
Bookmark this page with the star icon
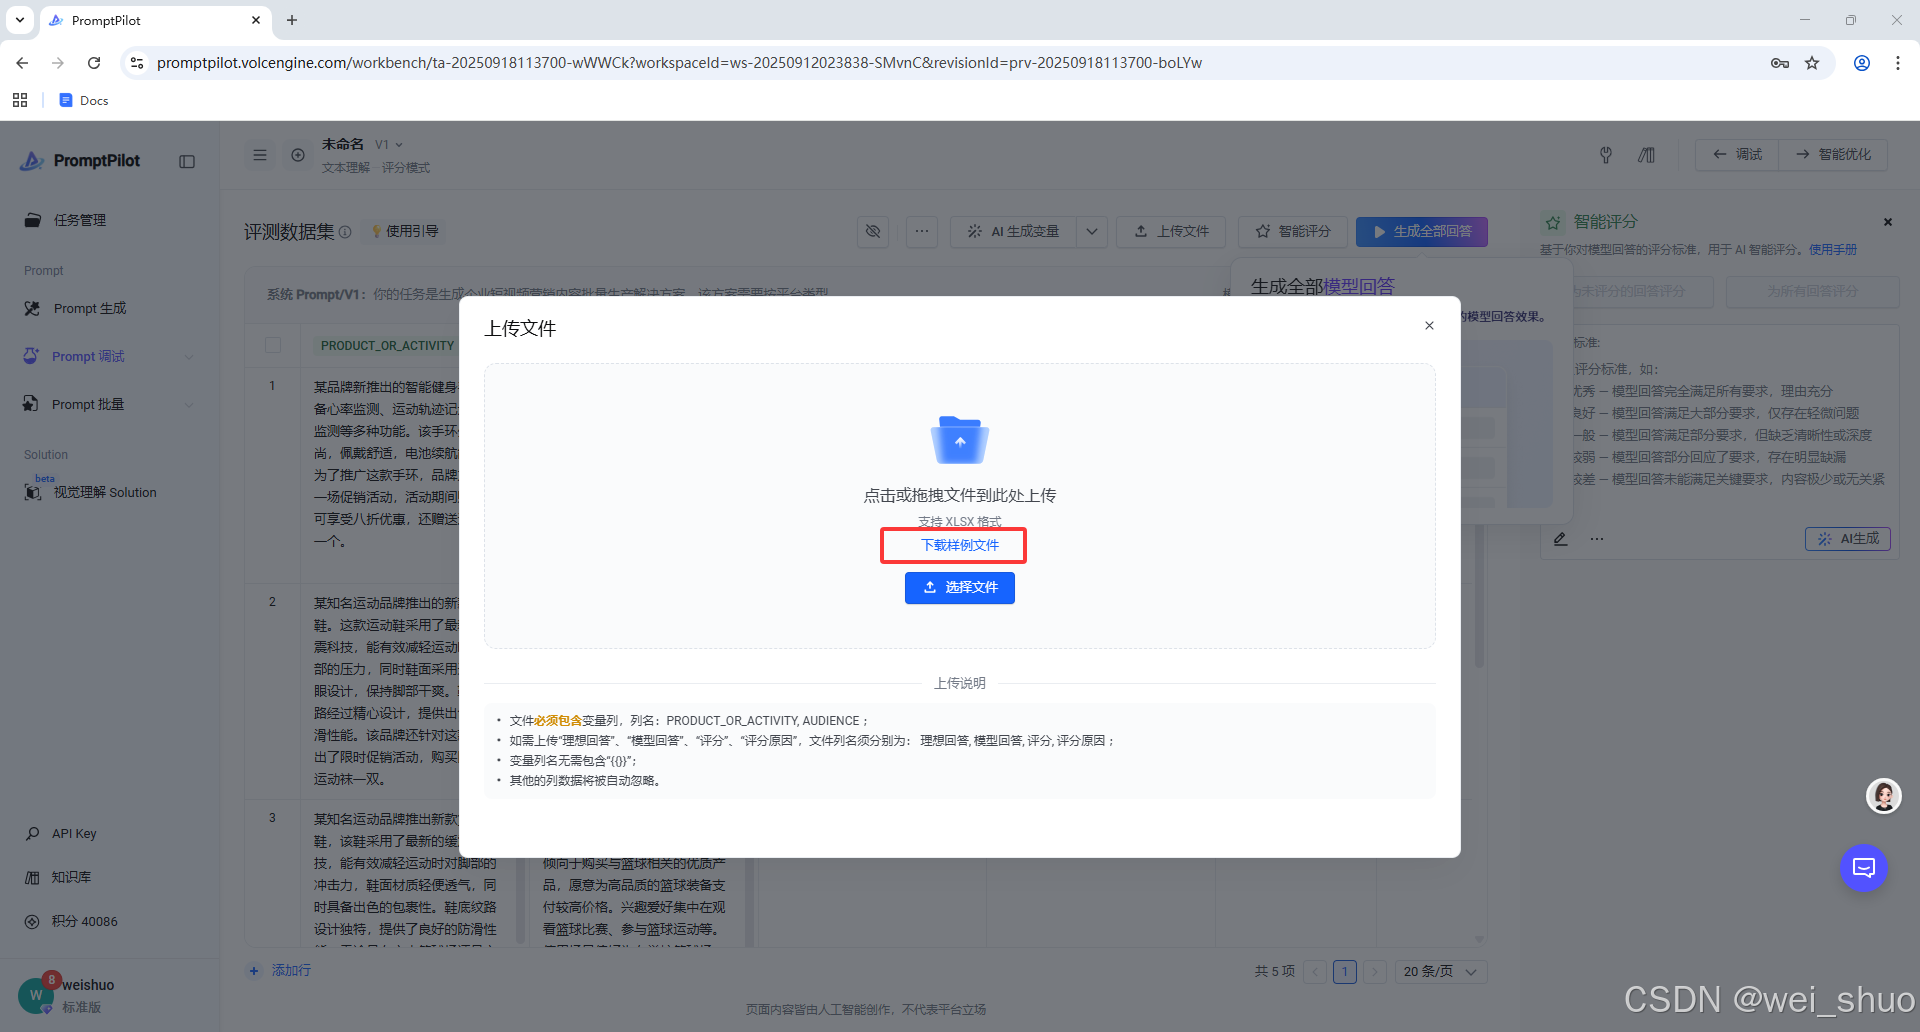(1812, 63)
